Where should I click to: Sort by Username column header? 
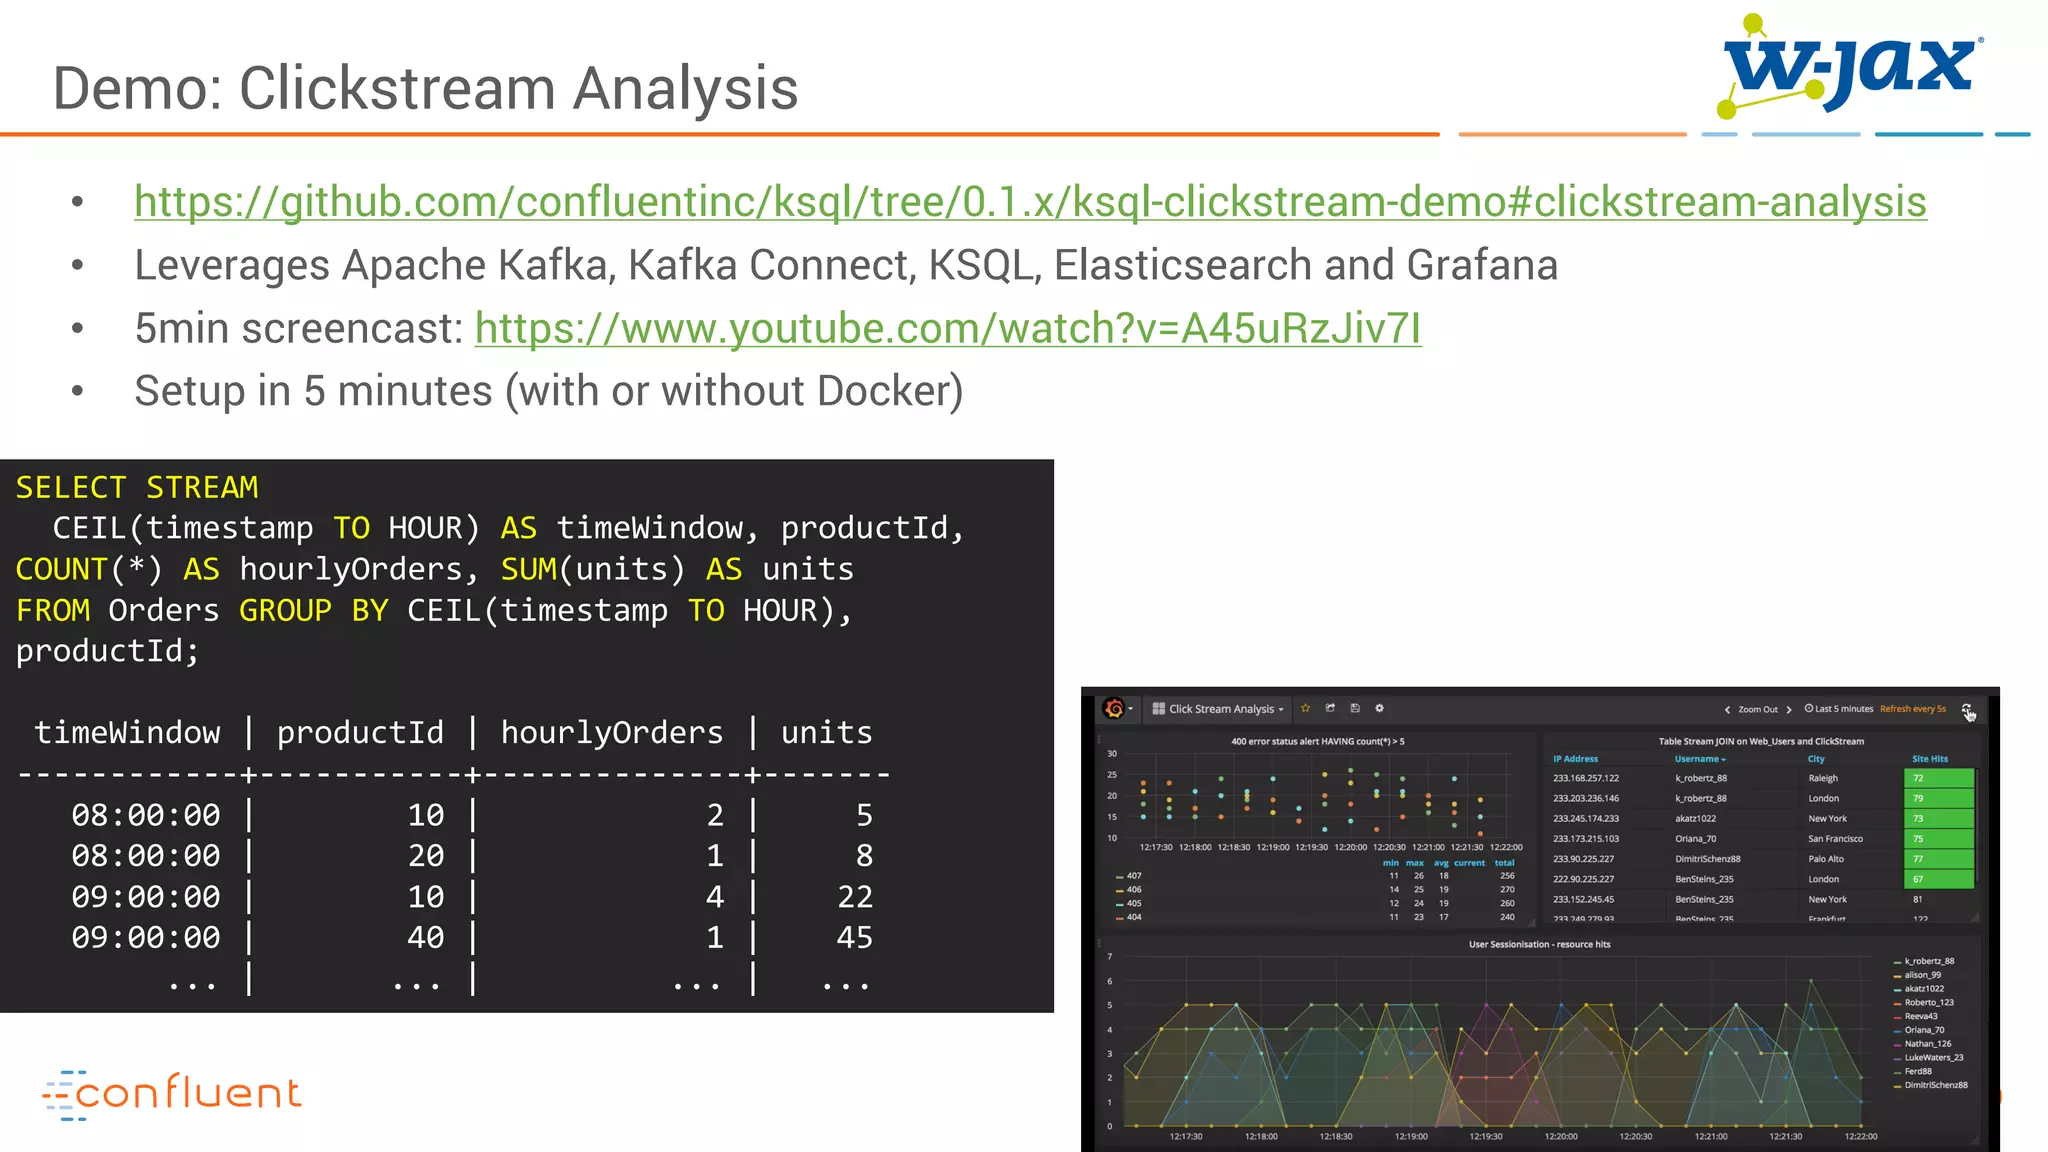coord(1699,759)
